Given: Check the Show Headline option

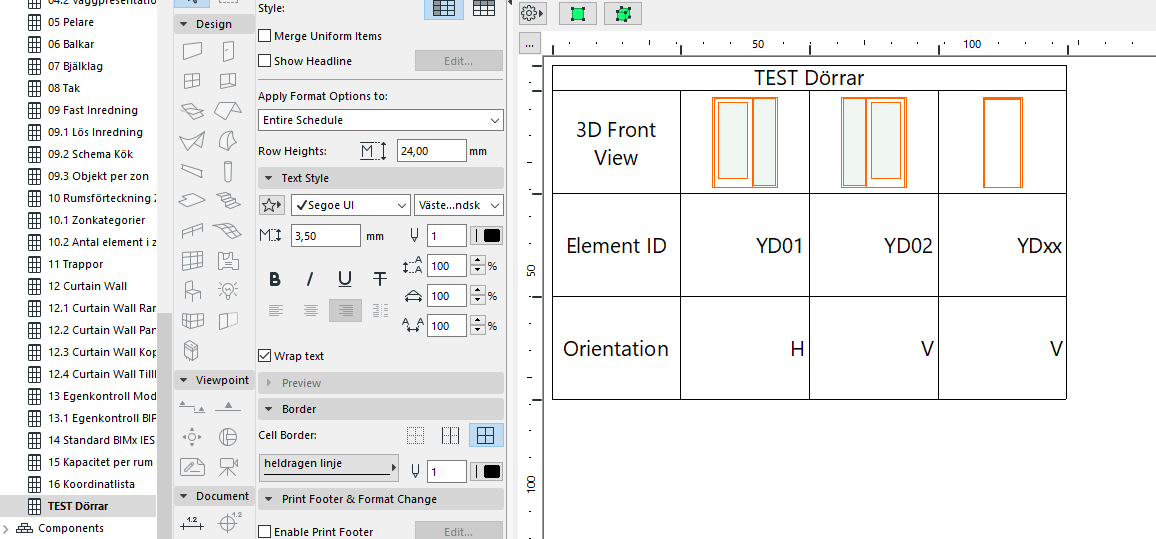Looking at the screenshot, I should click(x=265, y=61).
